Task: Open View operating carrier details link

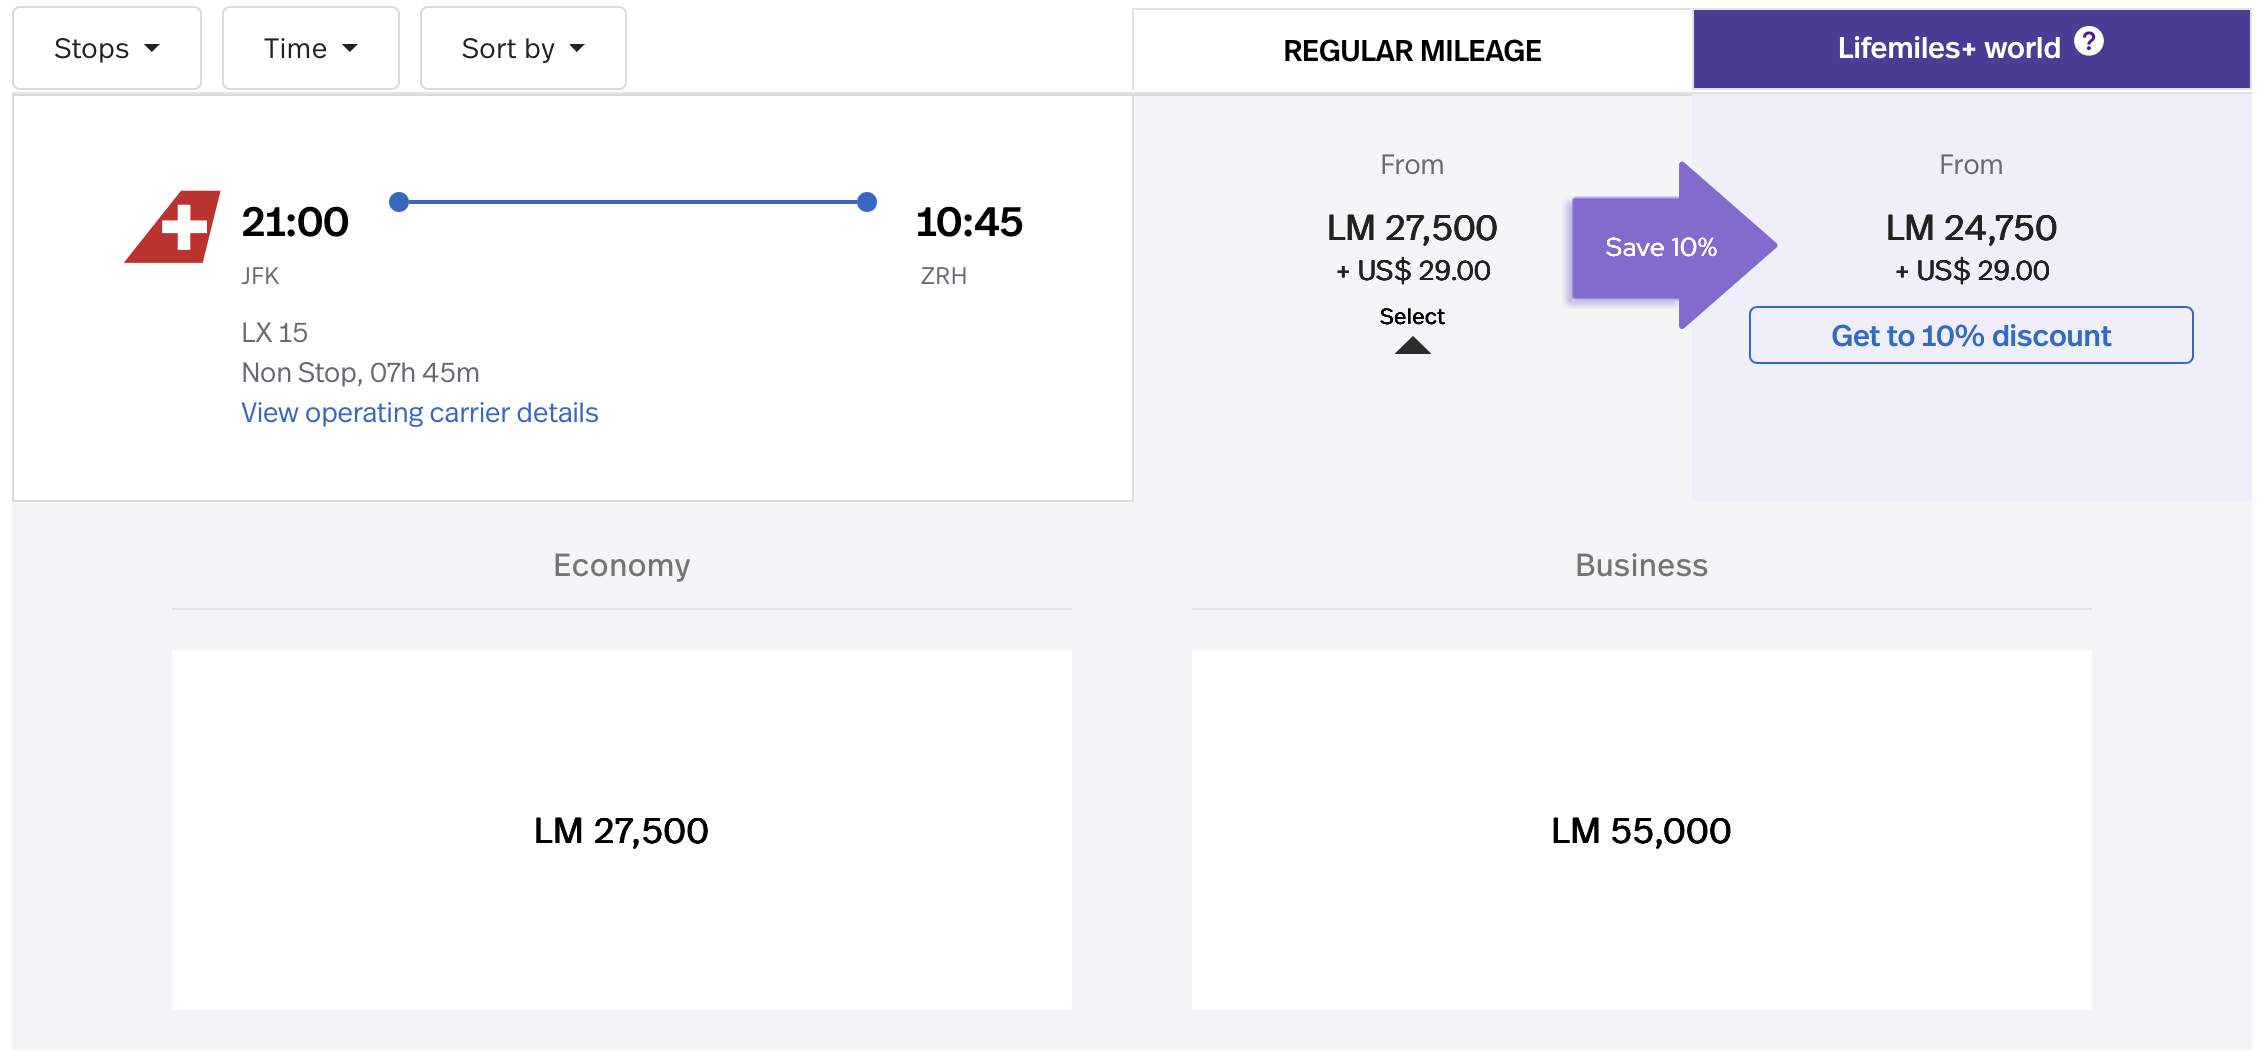Action: [419, 413]
